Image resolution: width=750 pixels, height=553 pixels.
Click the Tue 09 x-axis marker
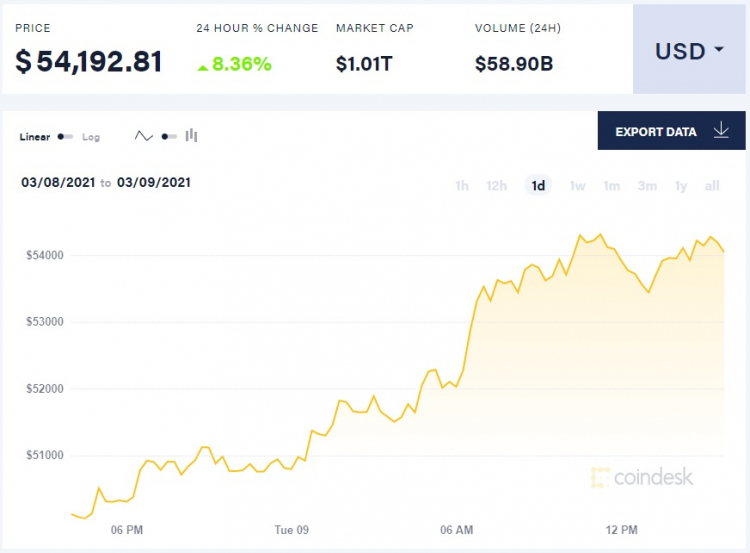click(x=291, y=529)
